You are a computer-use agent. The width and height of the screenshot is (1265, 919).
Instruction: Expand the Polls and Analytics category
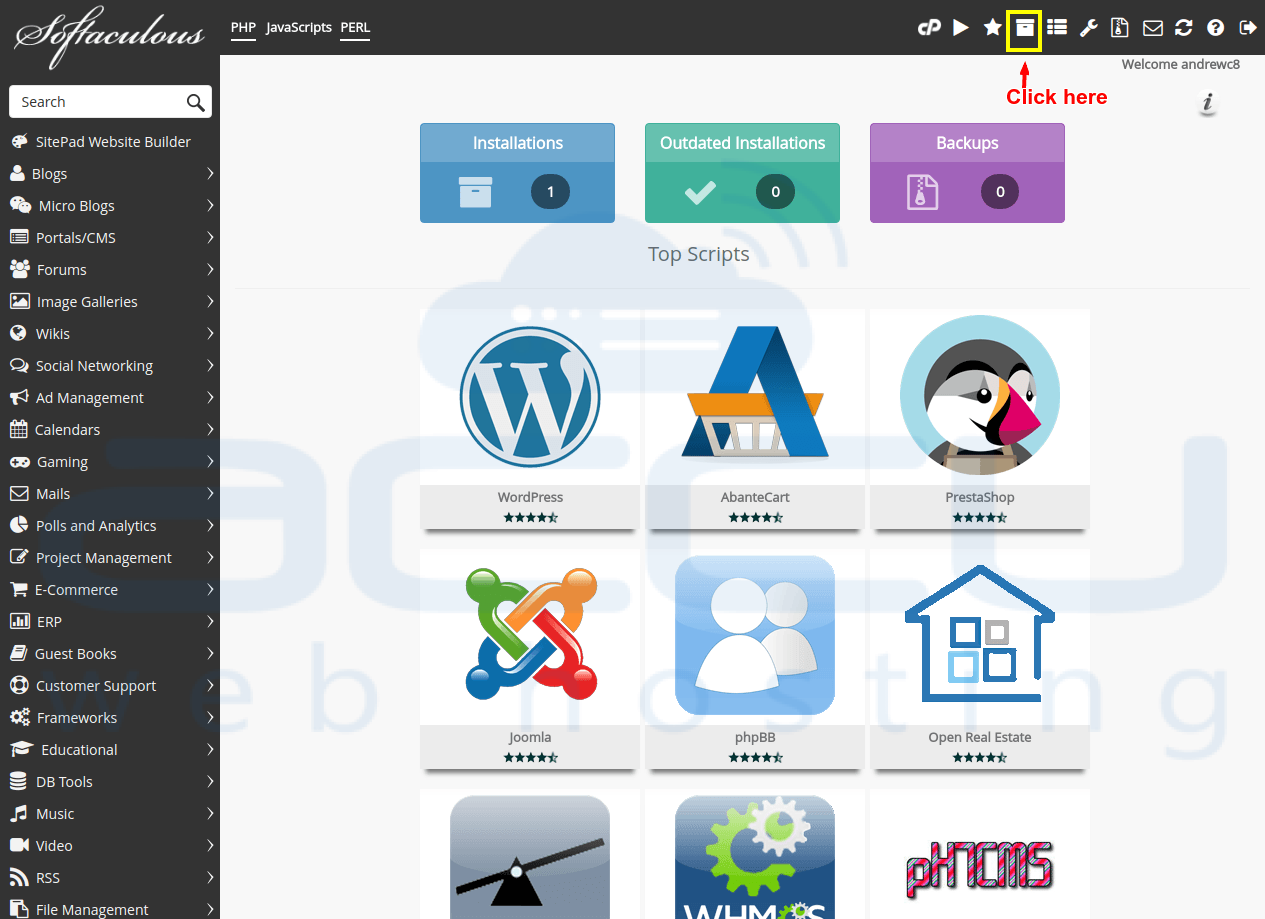pos(110,526)
